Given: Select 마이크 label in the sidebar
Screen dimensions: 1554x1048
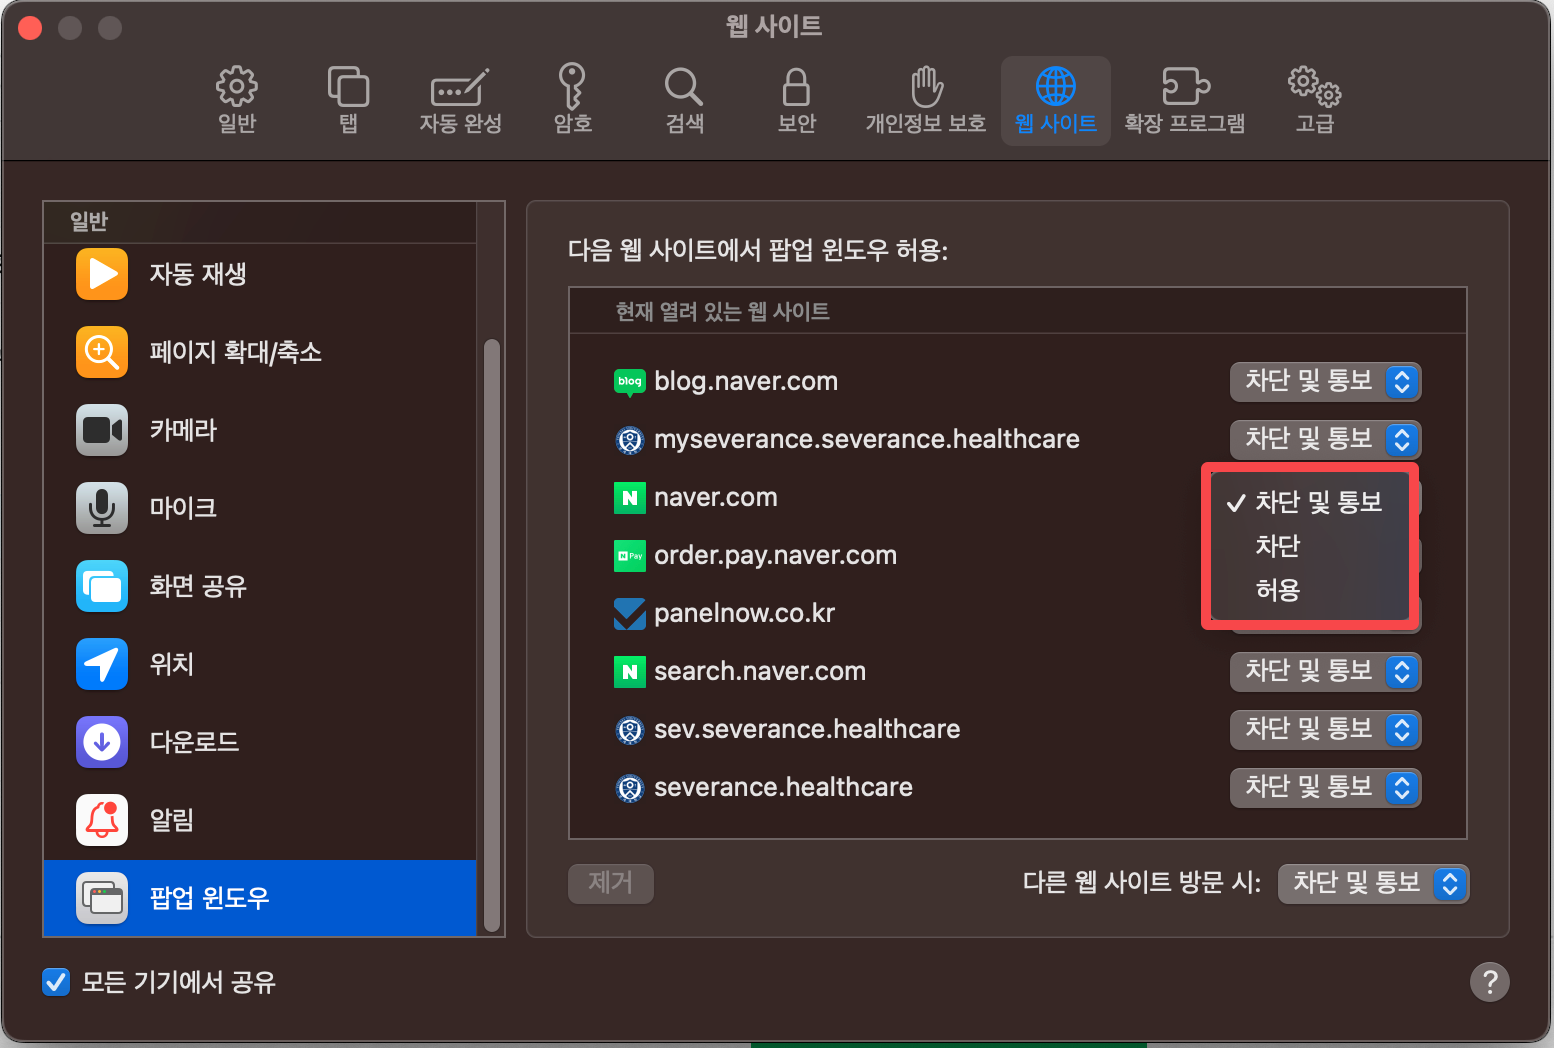Looking at the screenshot, I should [x=183, y=508].
